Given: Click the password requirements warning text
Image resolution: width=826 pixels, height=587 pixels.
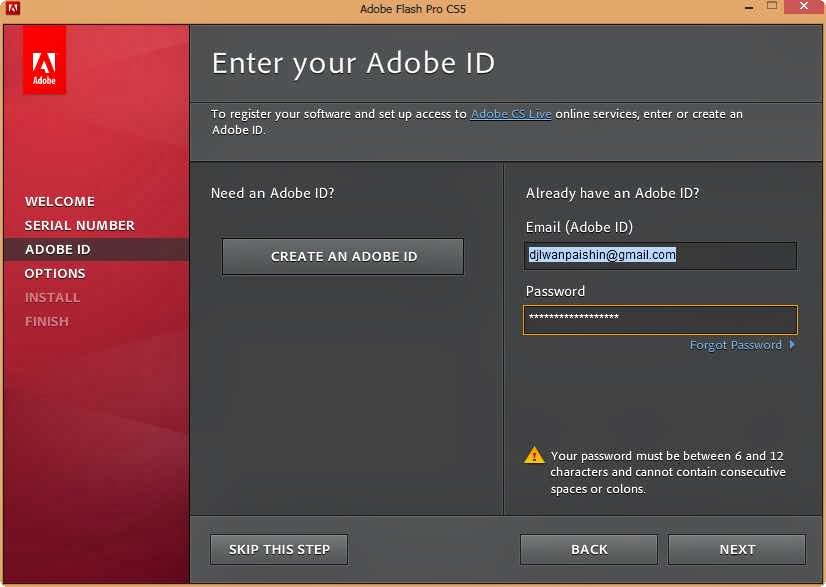Looking at the screenshot, I should click(x=668, y=472).
